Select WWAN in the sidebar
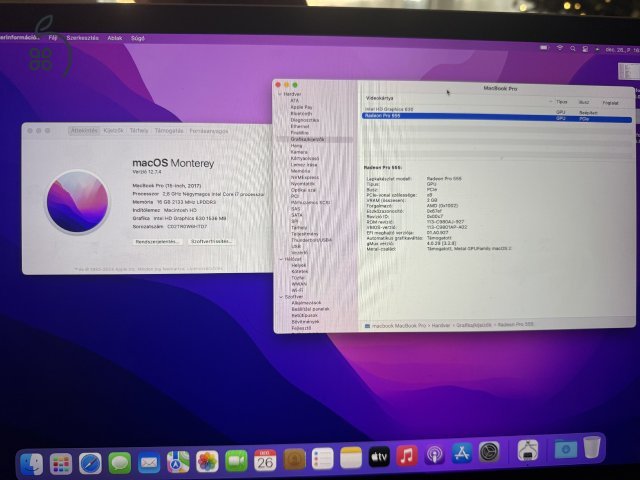Viewport: 640px width, 480px height. click(299, 284)
